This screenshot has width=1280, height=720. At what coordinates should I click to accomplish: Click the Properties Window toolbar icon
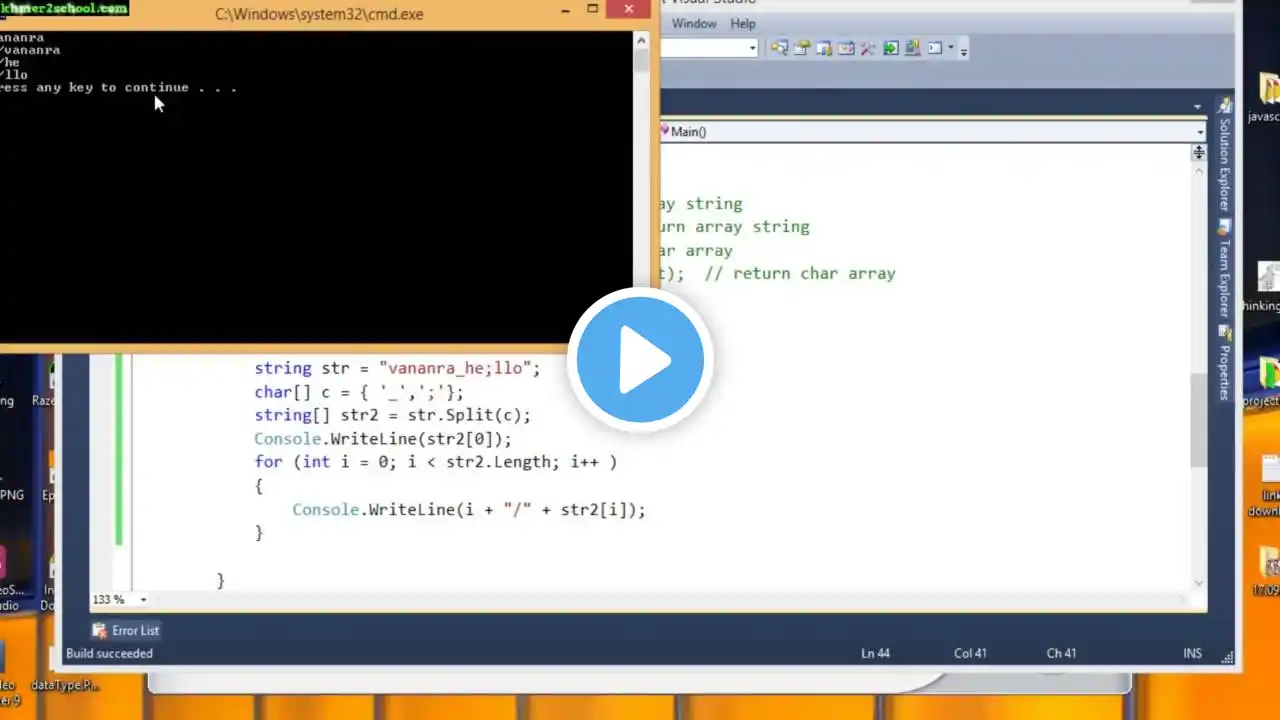click(802, 48)
